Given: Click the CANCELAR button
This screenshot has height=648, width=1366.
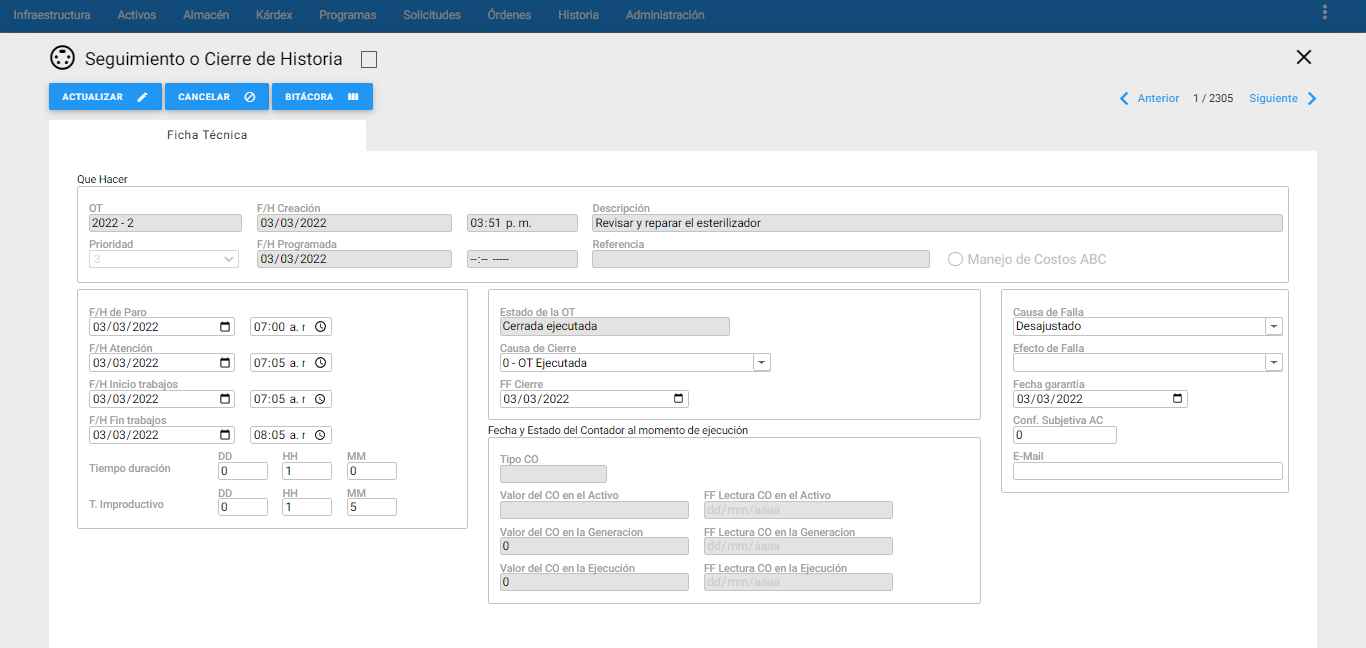Looking at the screenshot, I should point(217,97).
